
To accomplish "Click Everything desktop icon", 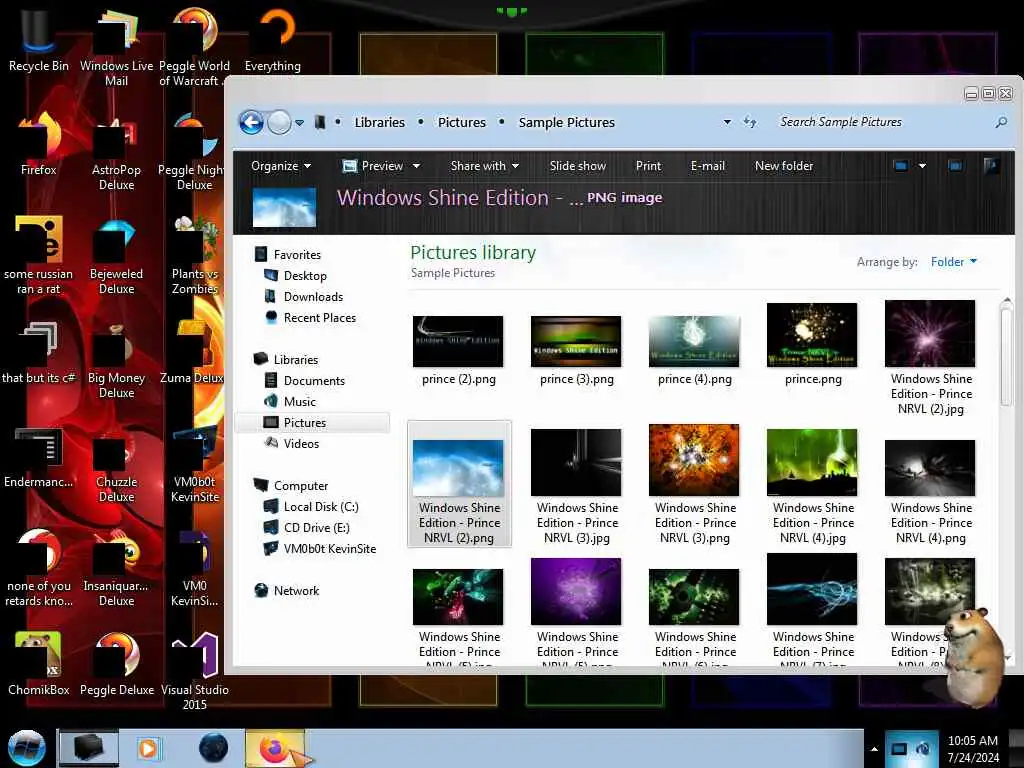I will (x=273, y=40).
